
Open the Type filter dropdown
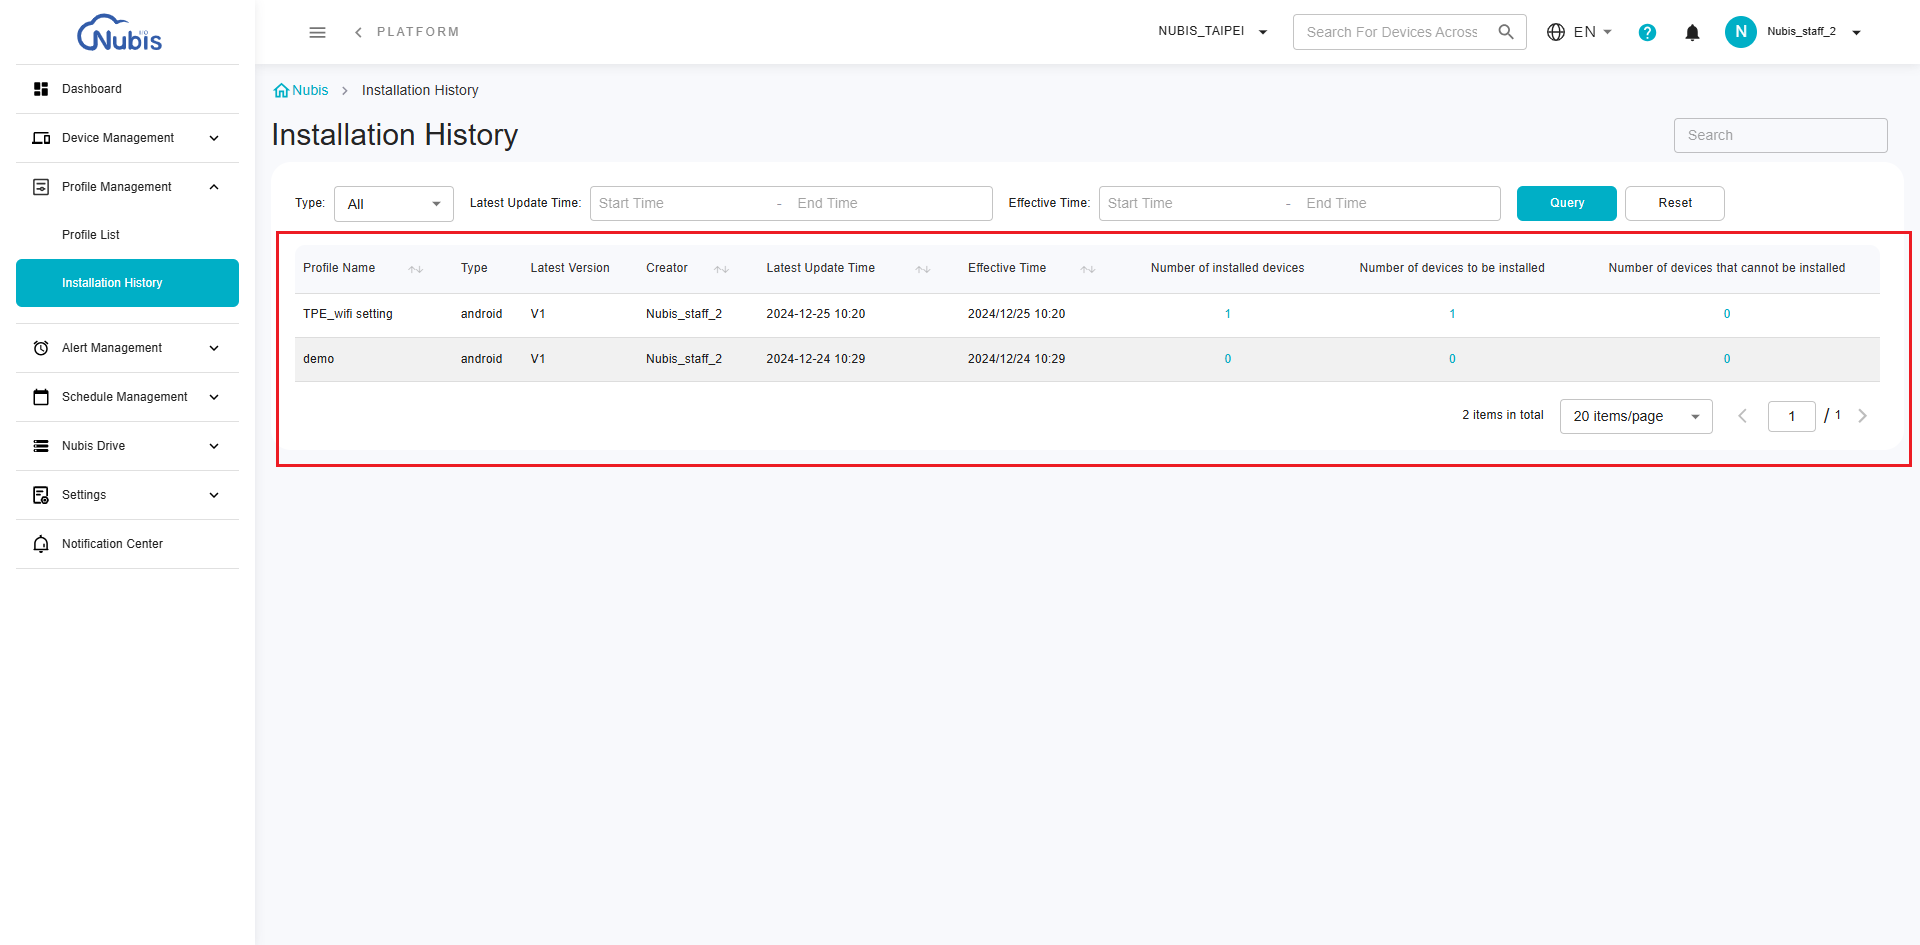393,204
